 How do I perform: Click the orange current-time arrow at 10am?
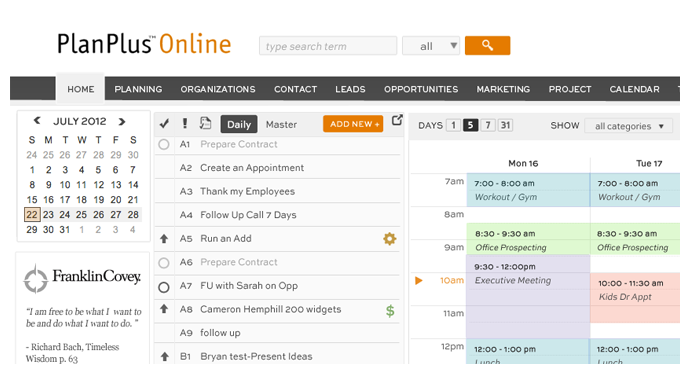(x=418, y=280)
